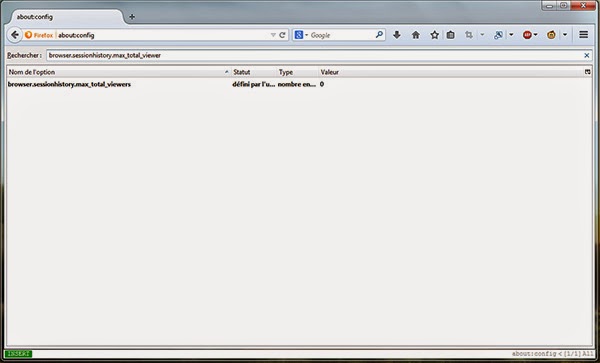
Task: Open the Greasemonkey dropdown arrow
Action: click(565, 35)
